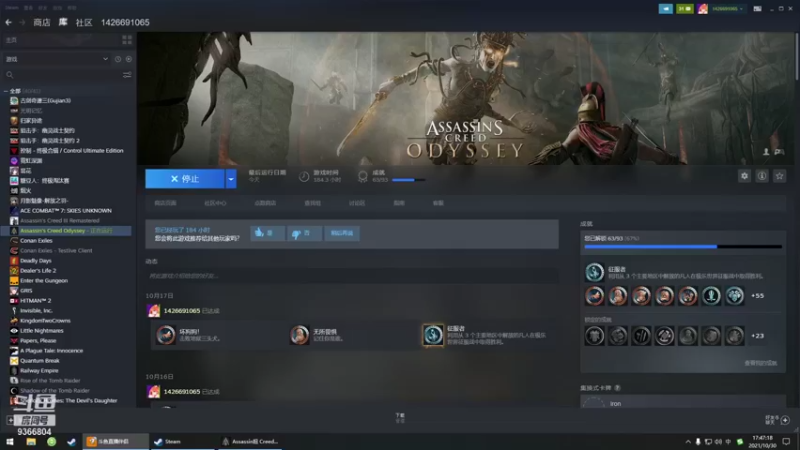Viewport: 800px width, 450px height.
Task: Select KingdomTwoCrowns entry
Action: click(x=45, y=321)
